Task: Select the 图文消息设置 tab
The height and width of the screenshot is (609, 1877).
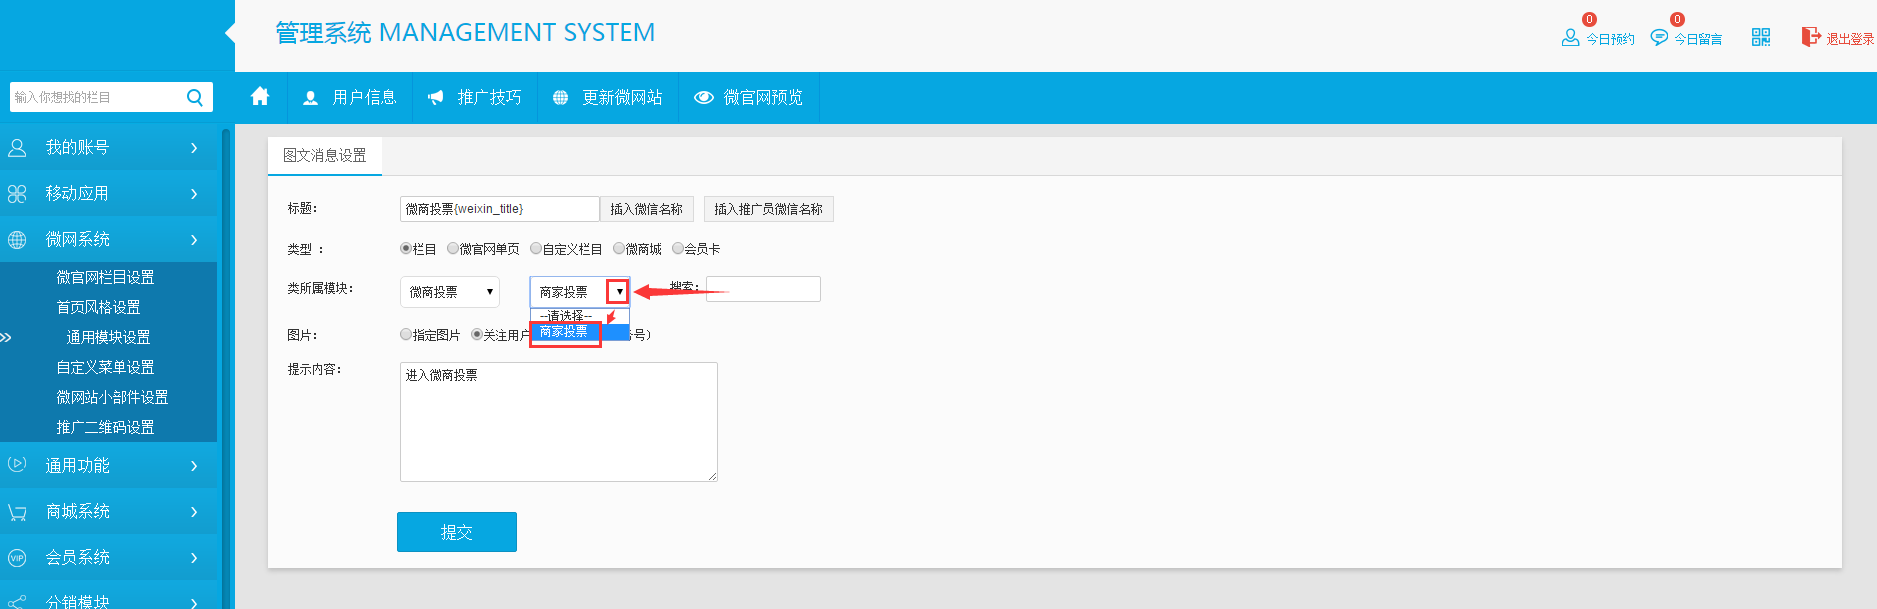Action: [325, 155]
